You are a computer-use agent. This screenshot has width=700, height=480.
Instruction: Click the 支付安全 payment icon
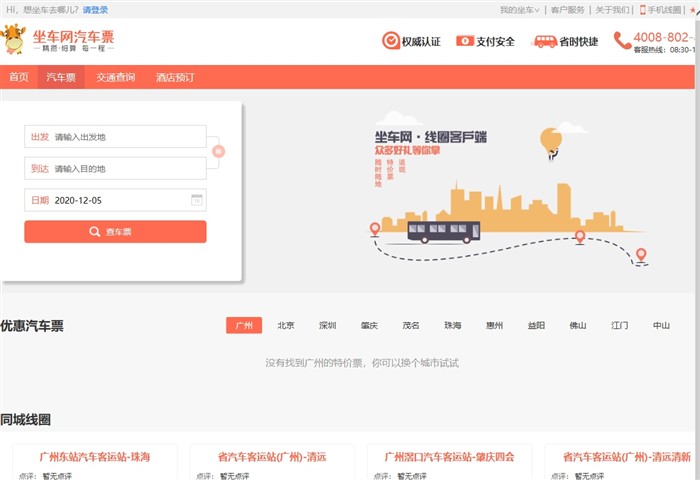464,41
